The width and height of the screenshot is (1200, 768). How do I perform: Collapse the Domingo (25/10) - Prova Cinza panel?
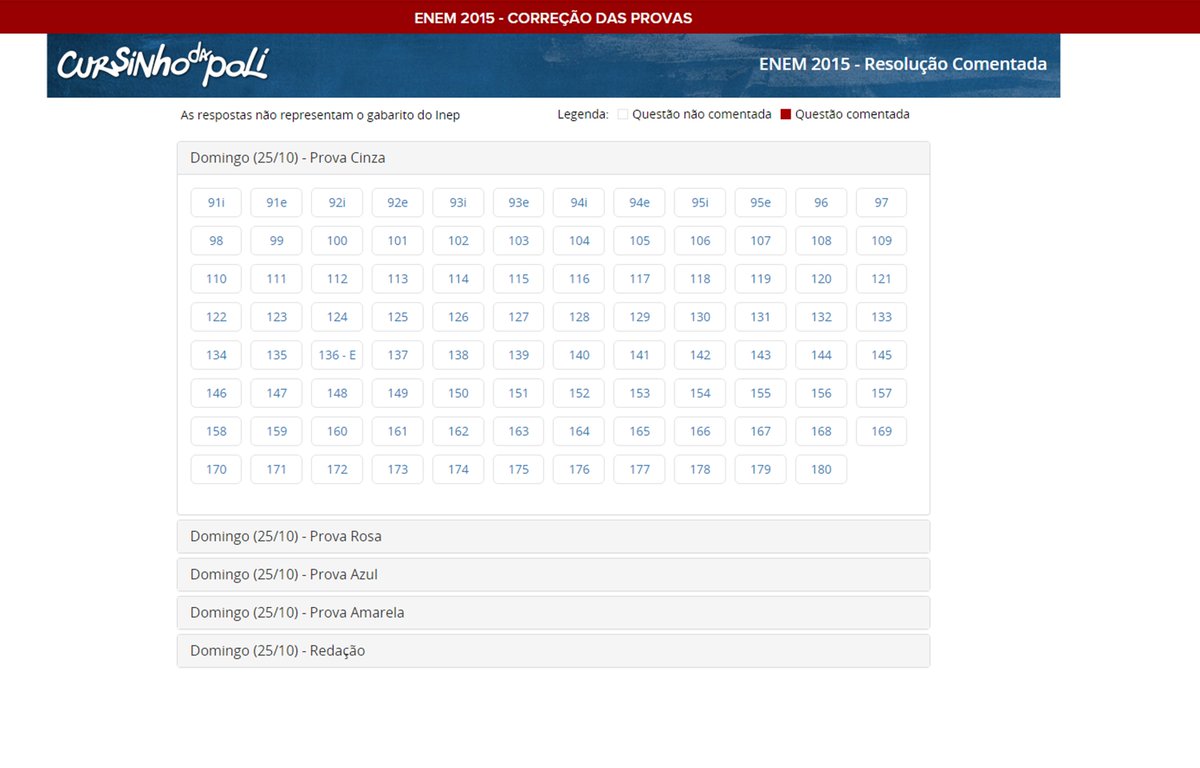click(x=553, y=158)
